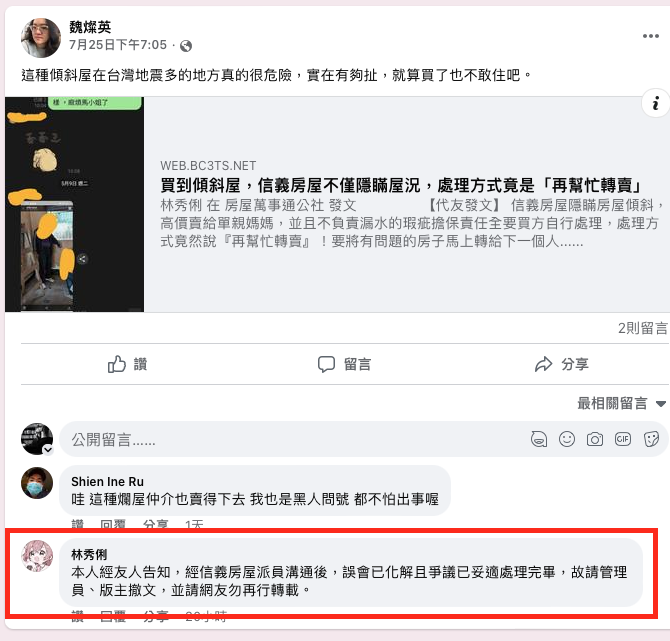Open the sticker picker in comment box
This screenshot has height=641, width=670.
(651, 439)
